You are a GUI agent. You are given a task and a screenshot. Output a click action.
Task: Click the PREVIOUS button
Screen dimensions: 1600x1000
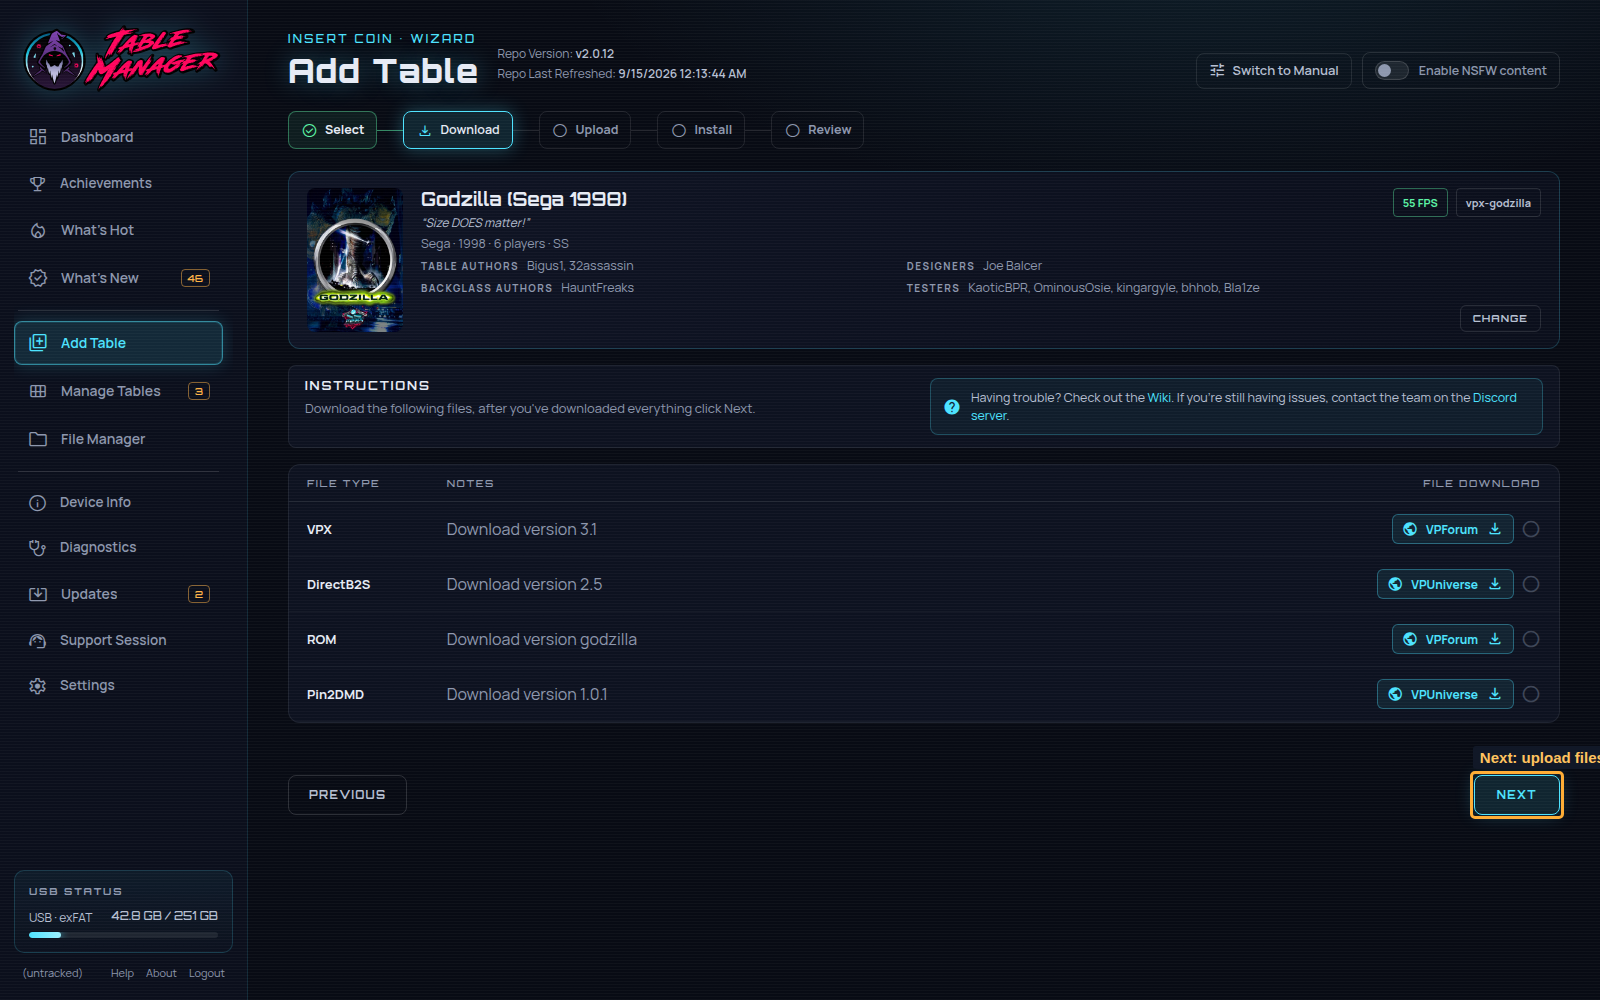(347, 795)
